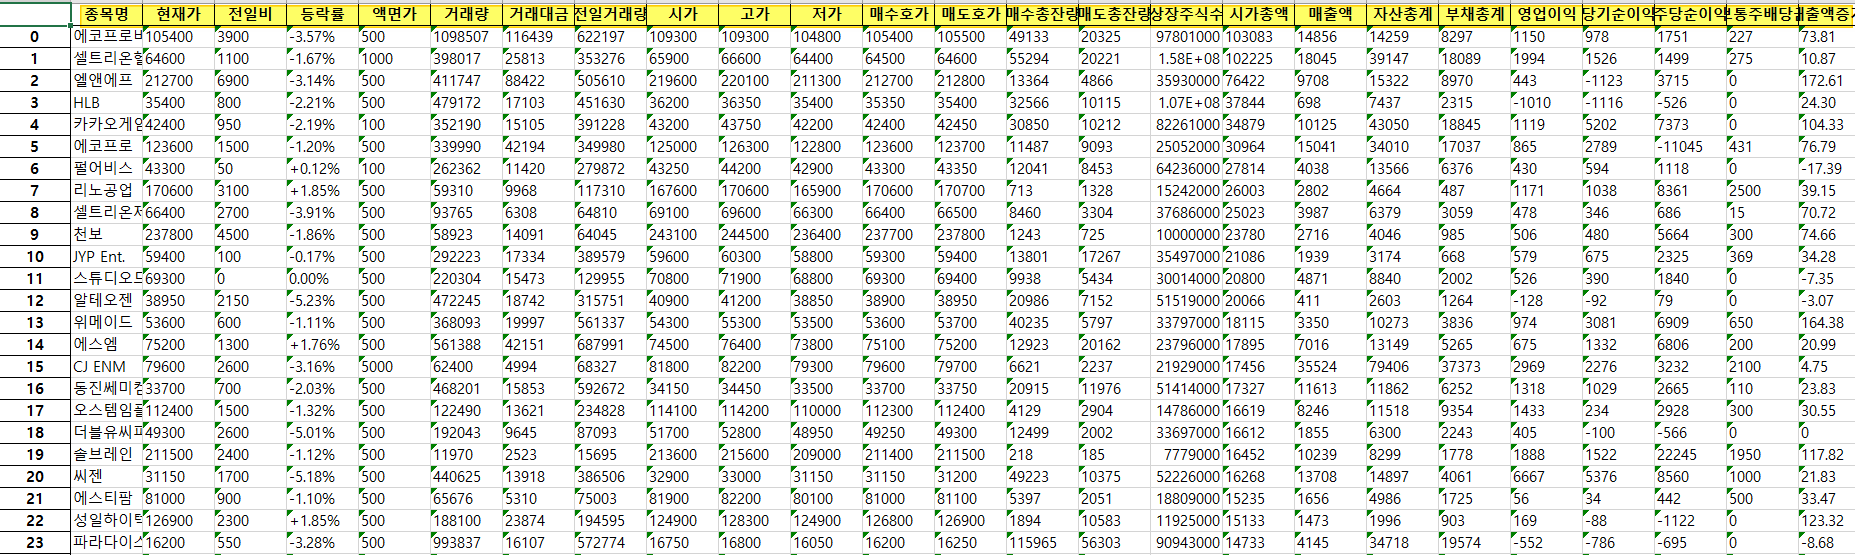1855x555 pixels.
Task: Click the -5.23% change rate cell
Action: (x=323, y=301)
